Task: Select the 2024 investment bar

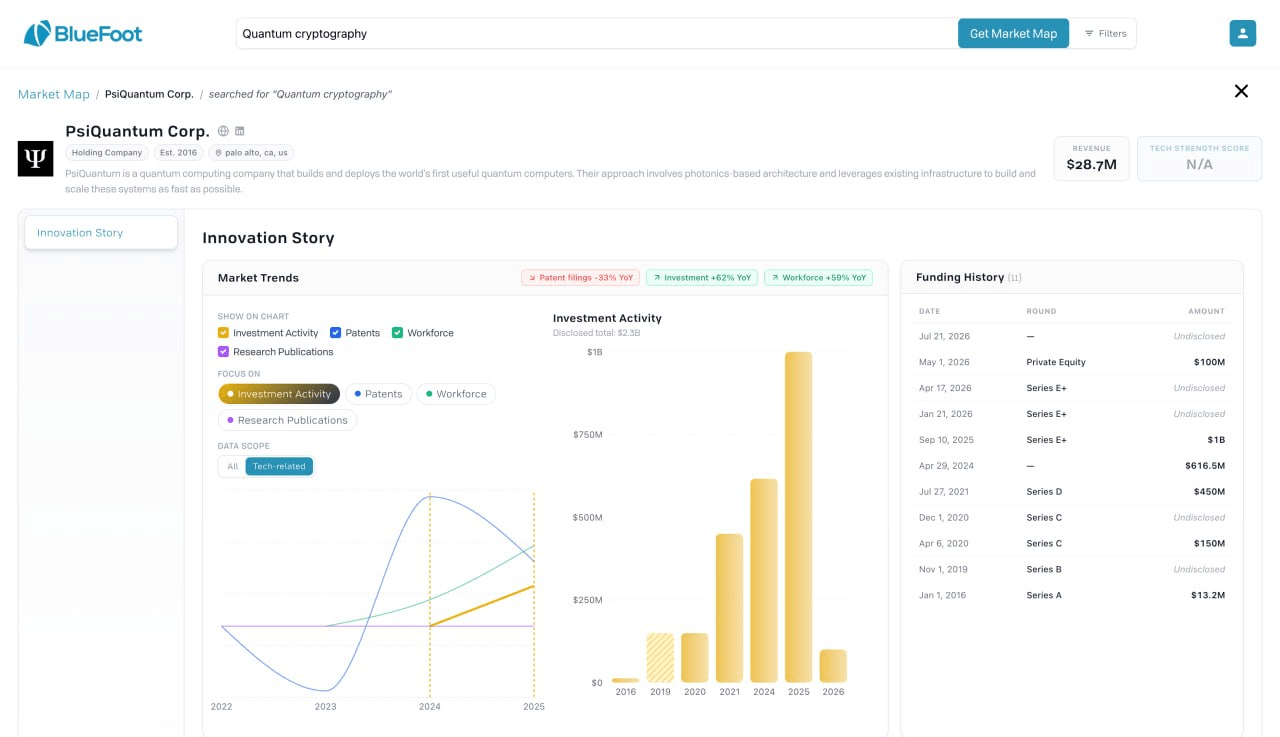Action: 764,581
